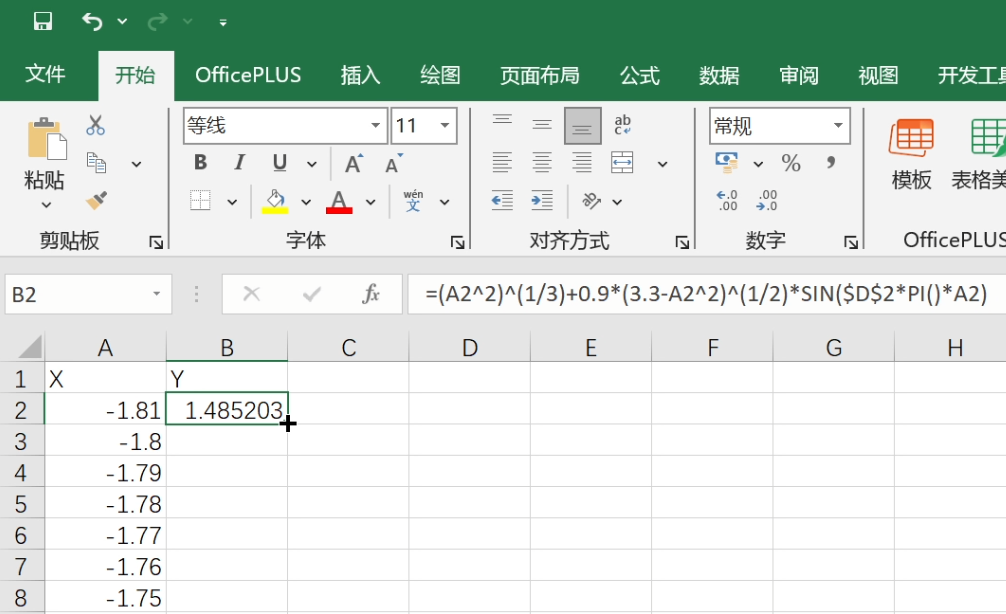This screenshot has width=1006, height=614.
Task: Open the number format 常规 dropdown
Action: click(837, 126)
